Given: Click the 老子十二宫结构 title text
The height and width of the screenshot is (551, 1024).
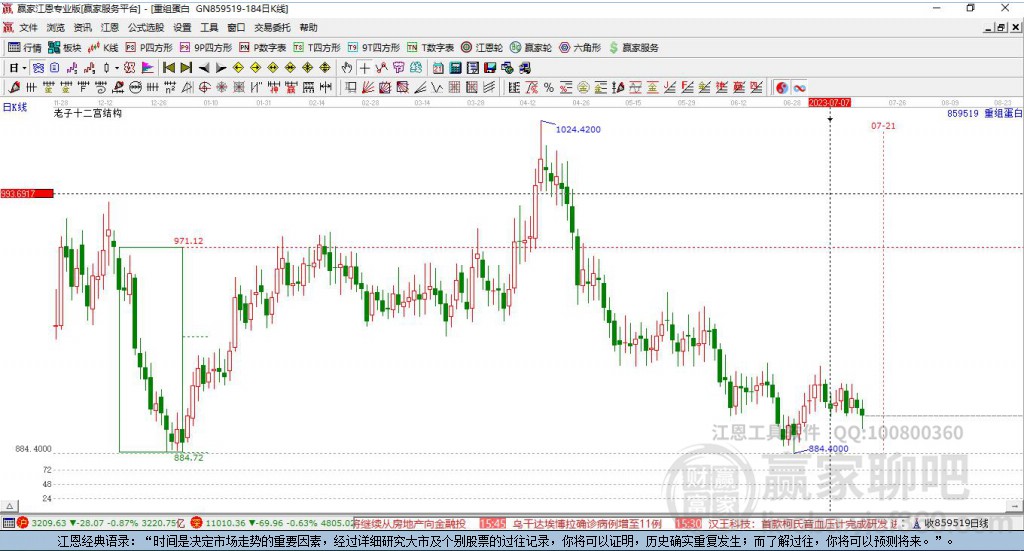Looking at the screenshot, I should (88, 113).
